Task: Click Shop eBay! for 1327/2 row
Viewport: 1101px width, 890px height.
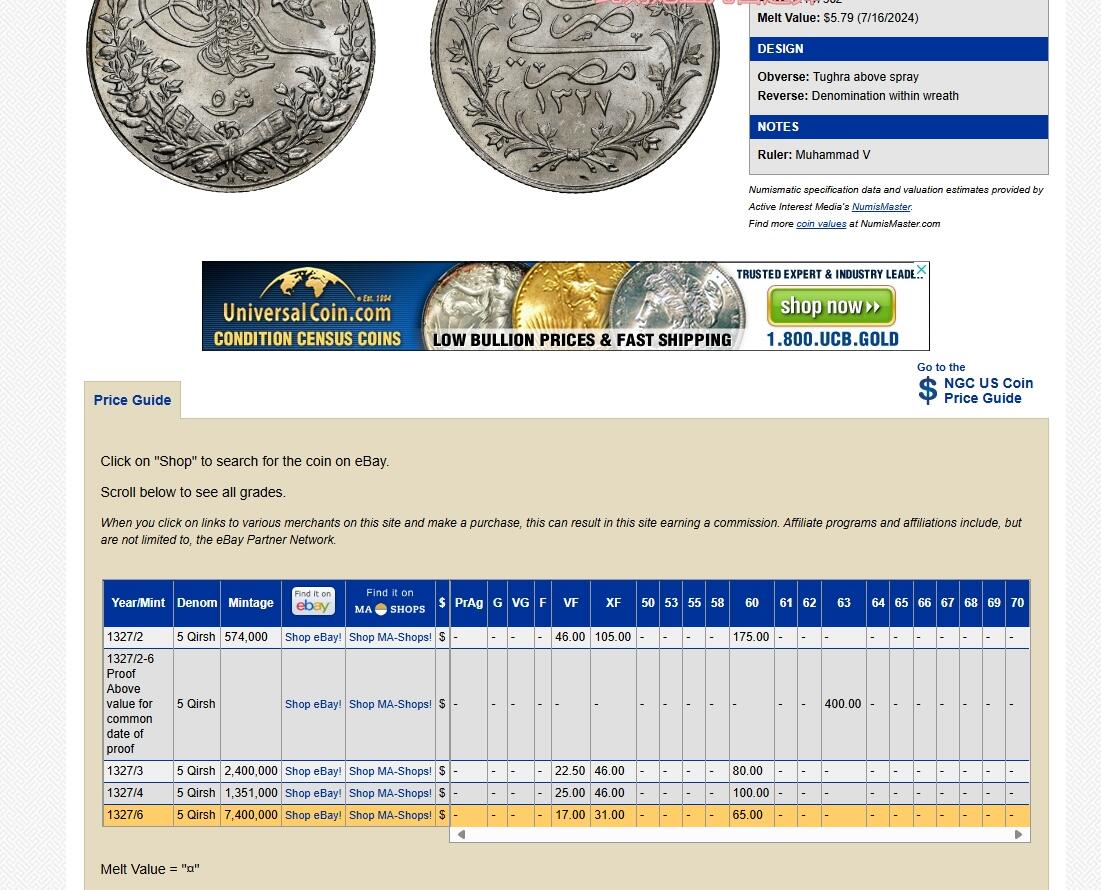Action: (313, 637)
